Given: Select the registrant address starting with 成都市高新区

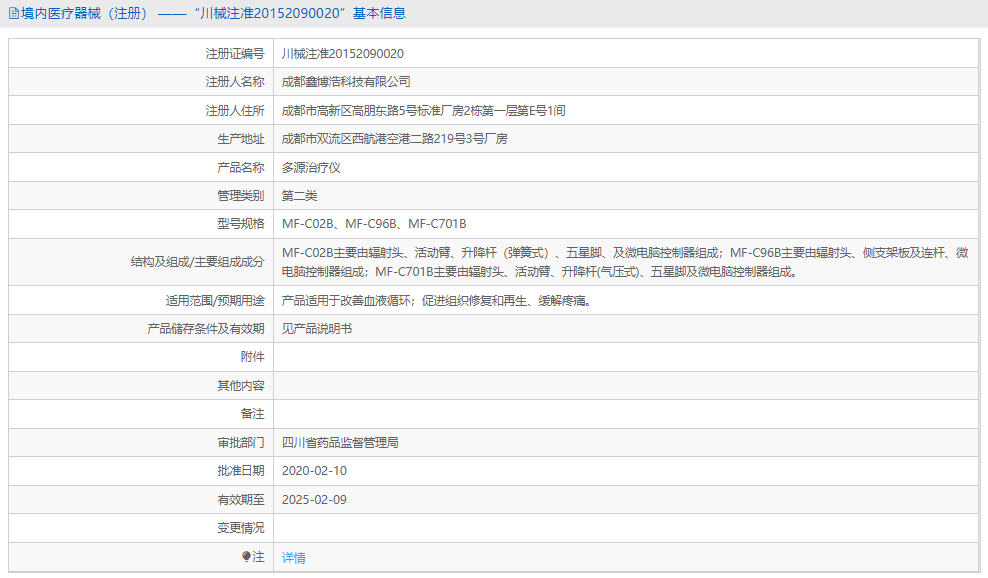Looking at the screenshot, I should coord(423,111).
